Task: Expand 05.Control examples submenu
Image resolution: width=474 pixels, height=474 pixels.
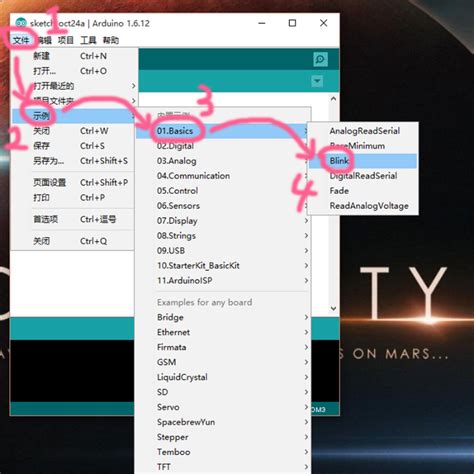Action: coord(223,191)
